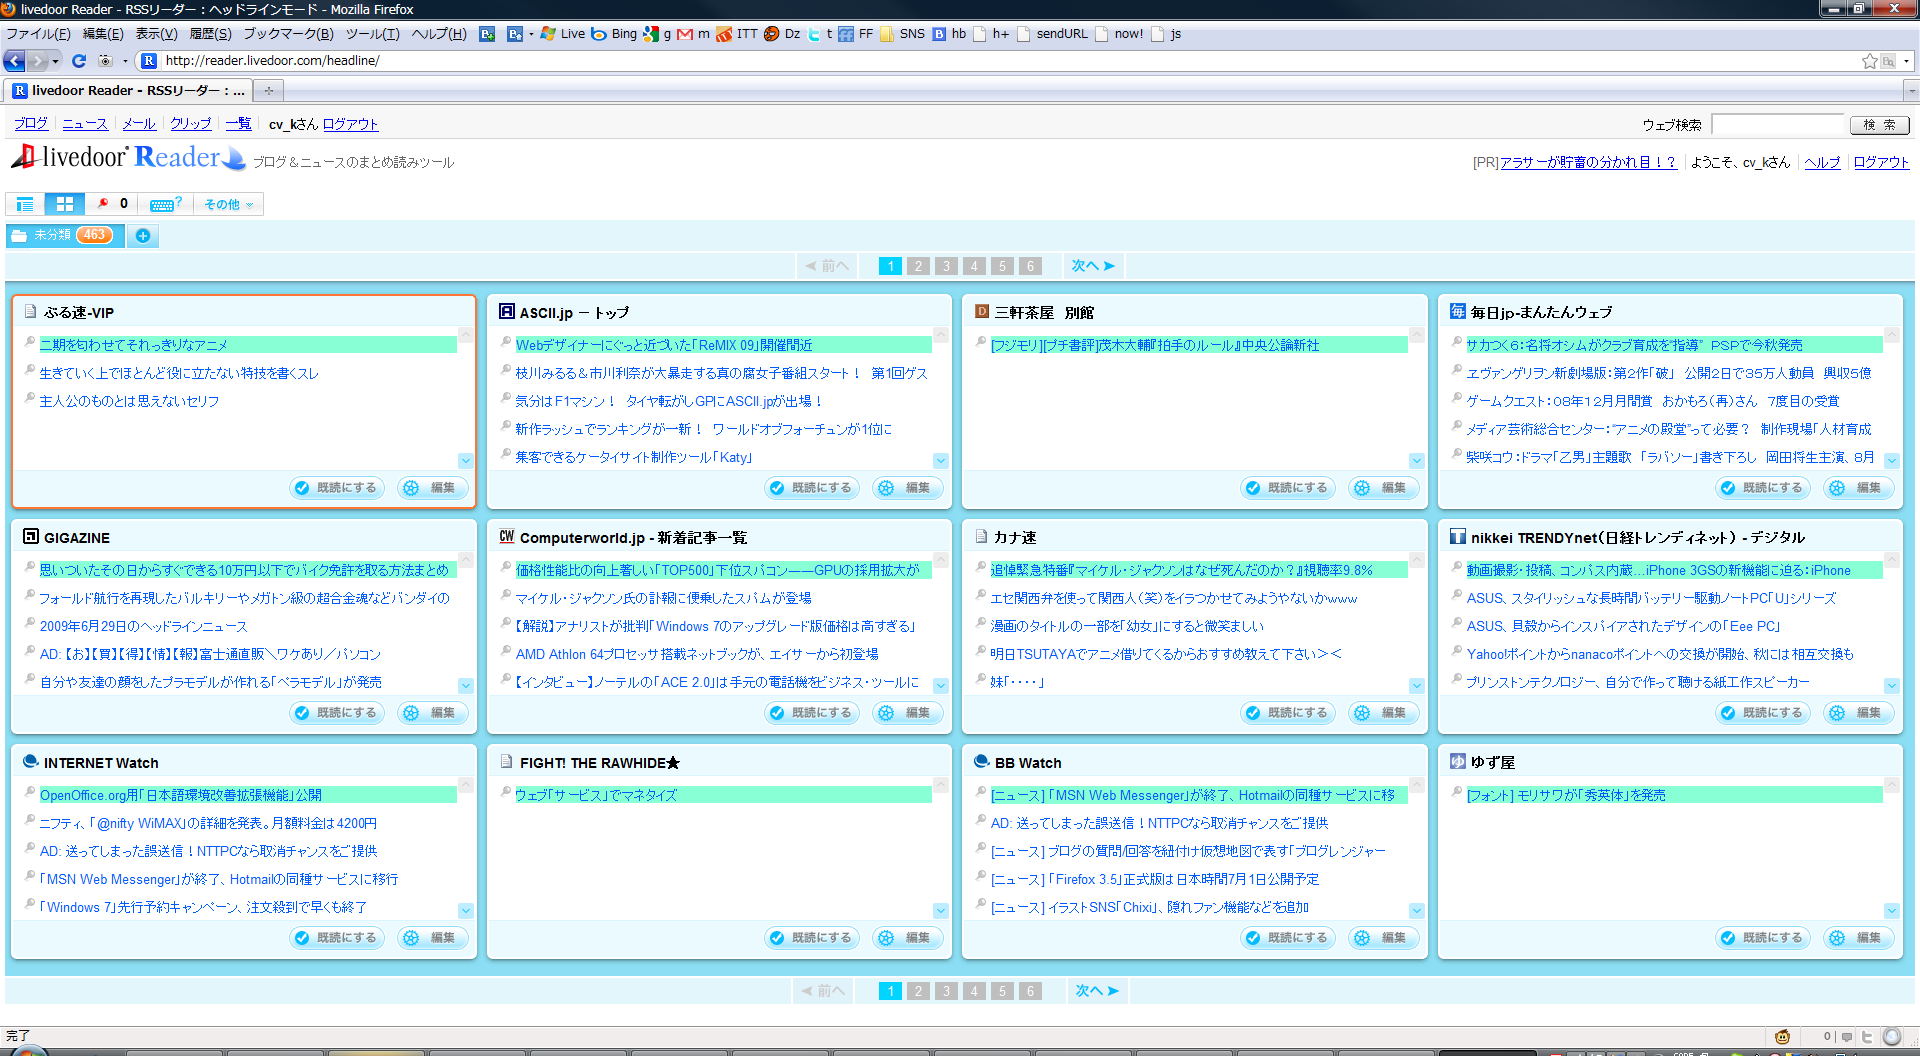Mark カナ速 feed as read
Image resolution: width=1920 pixels, height=1056 pixels.
click(x=1287, y=713)
